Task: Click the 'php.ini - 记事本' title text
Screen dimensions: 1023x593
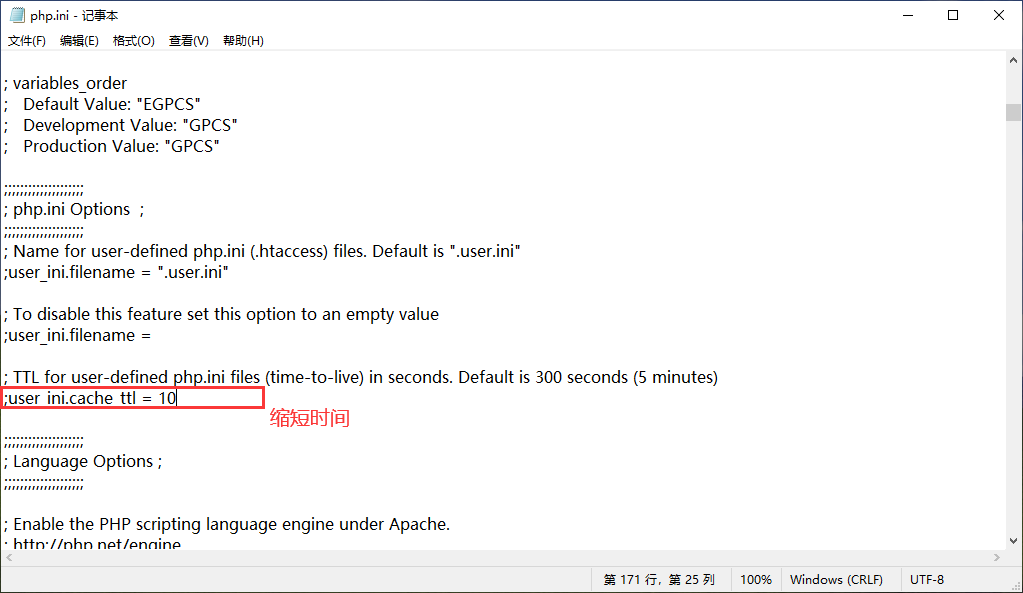Action: pos(74,15)
